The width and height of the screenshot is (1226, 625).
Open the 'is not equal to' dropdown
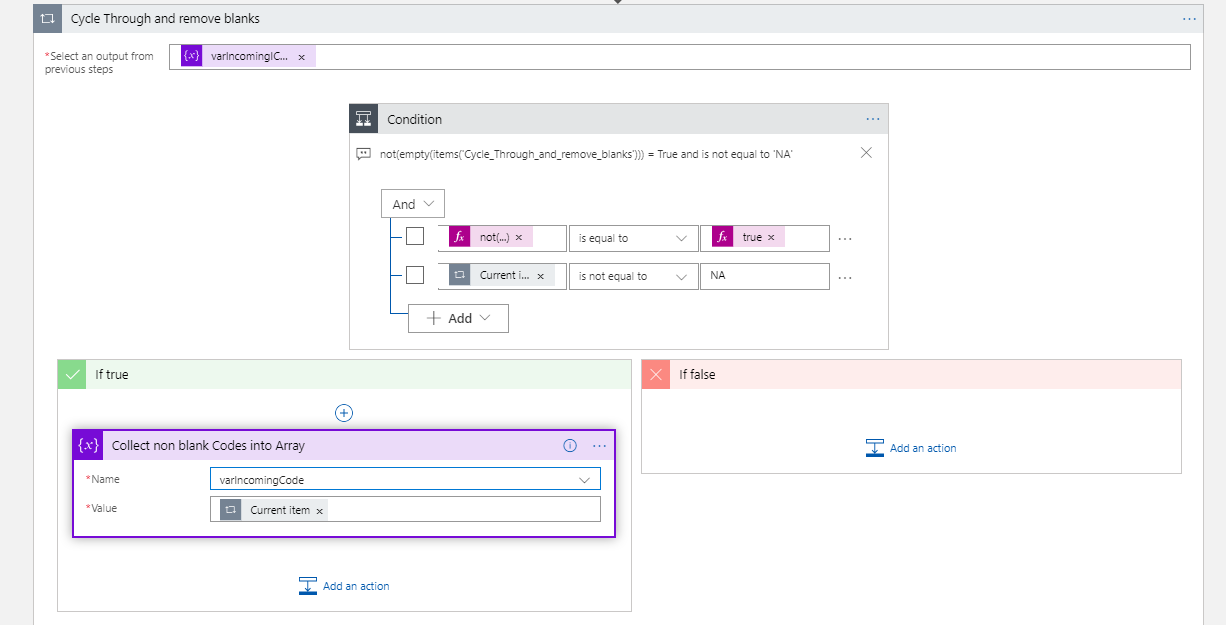(632, 276)
